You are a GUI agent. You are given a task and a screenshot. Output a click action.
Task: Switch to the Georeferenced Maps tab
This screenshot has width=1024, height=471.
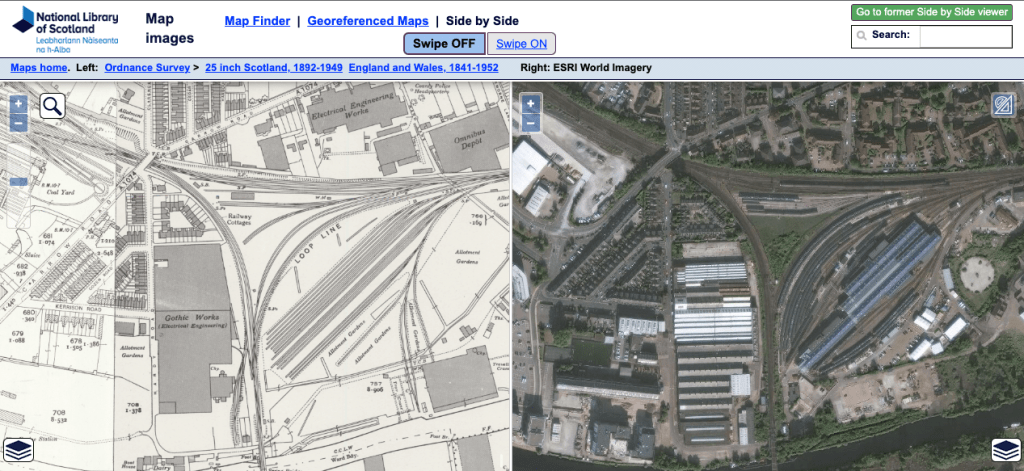coord(367,21)
